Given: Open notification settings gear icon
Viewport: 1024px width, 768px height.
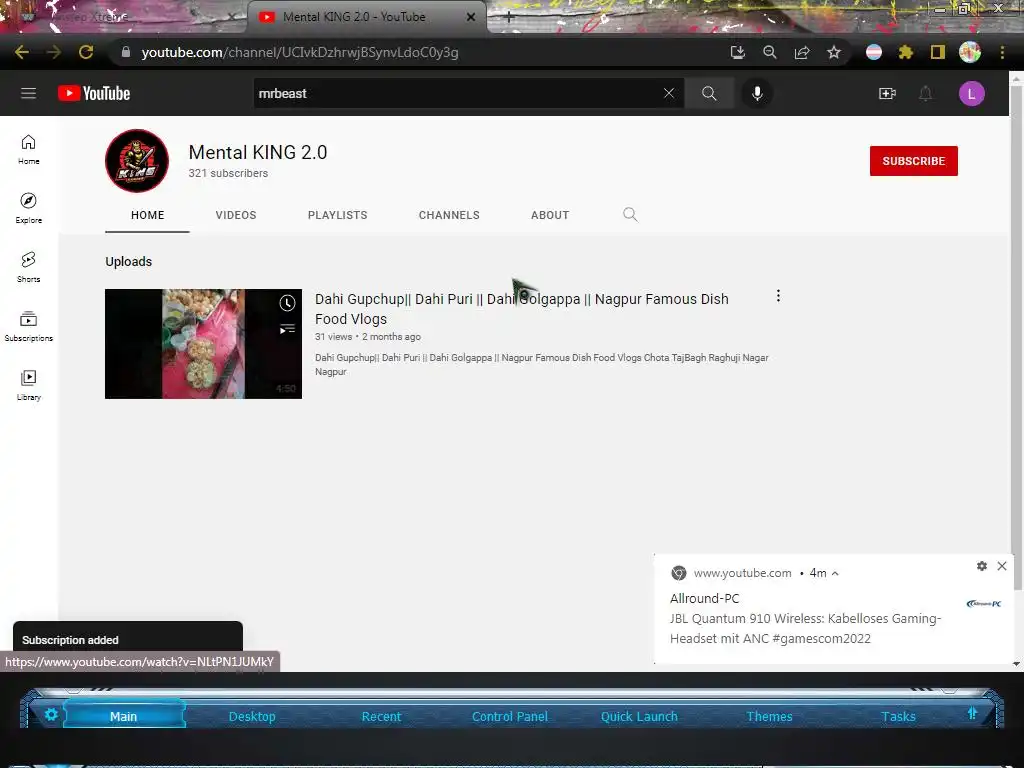Looking at the screenshot, I should click(x=982, y=566).
